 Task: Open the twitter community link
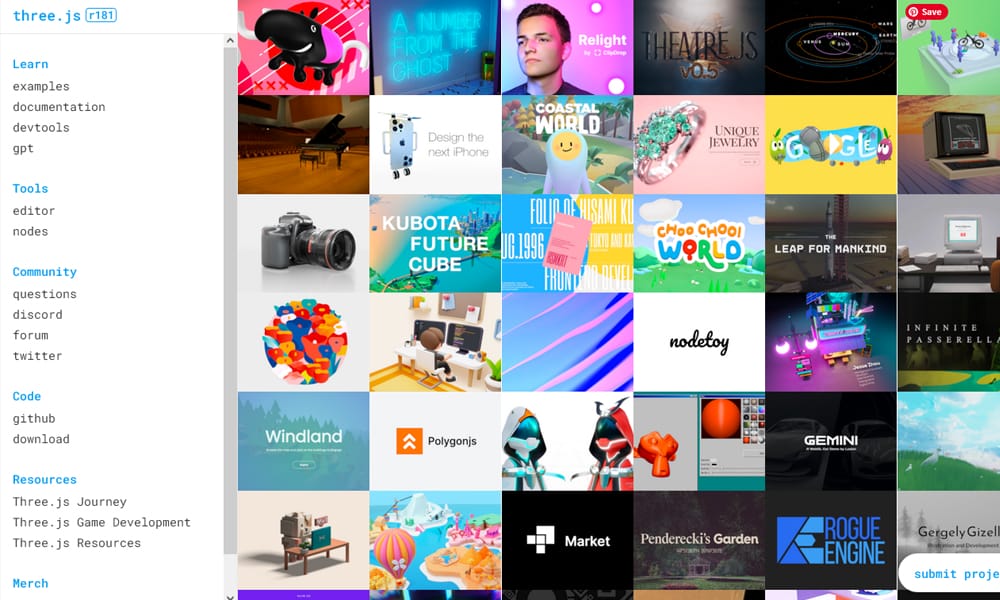pos(38,356)
